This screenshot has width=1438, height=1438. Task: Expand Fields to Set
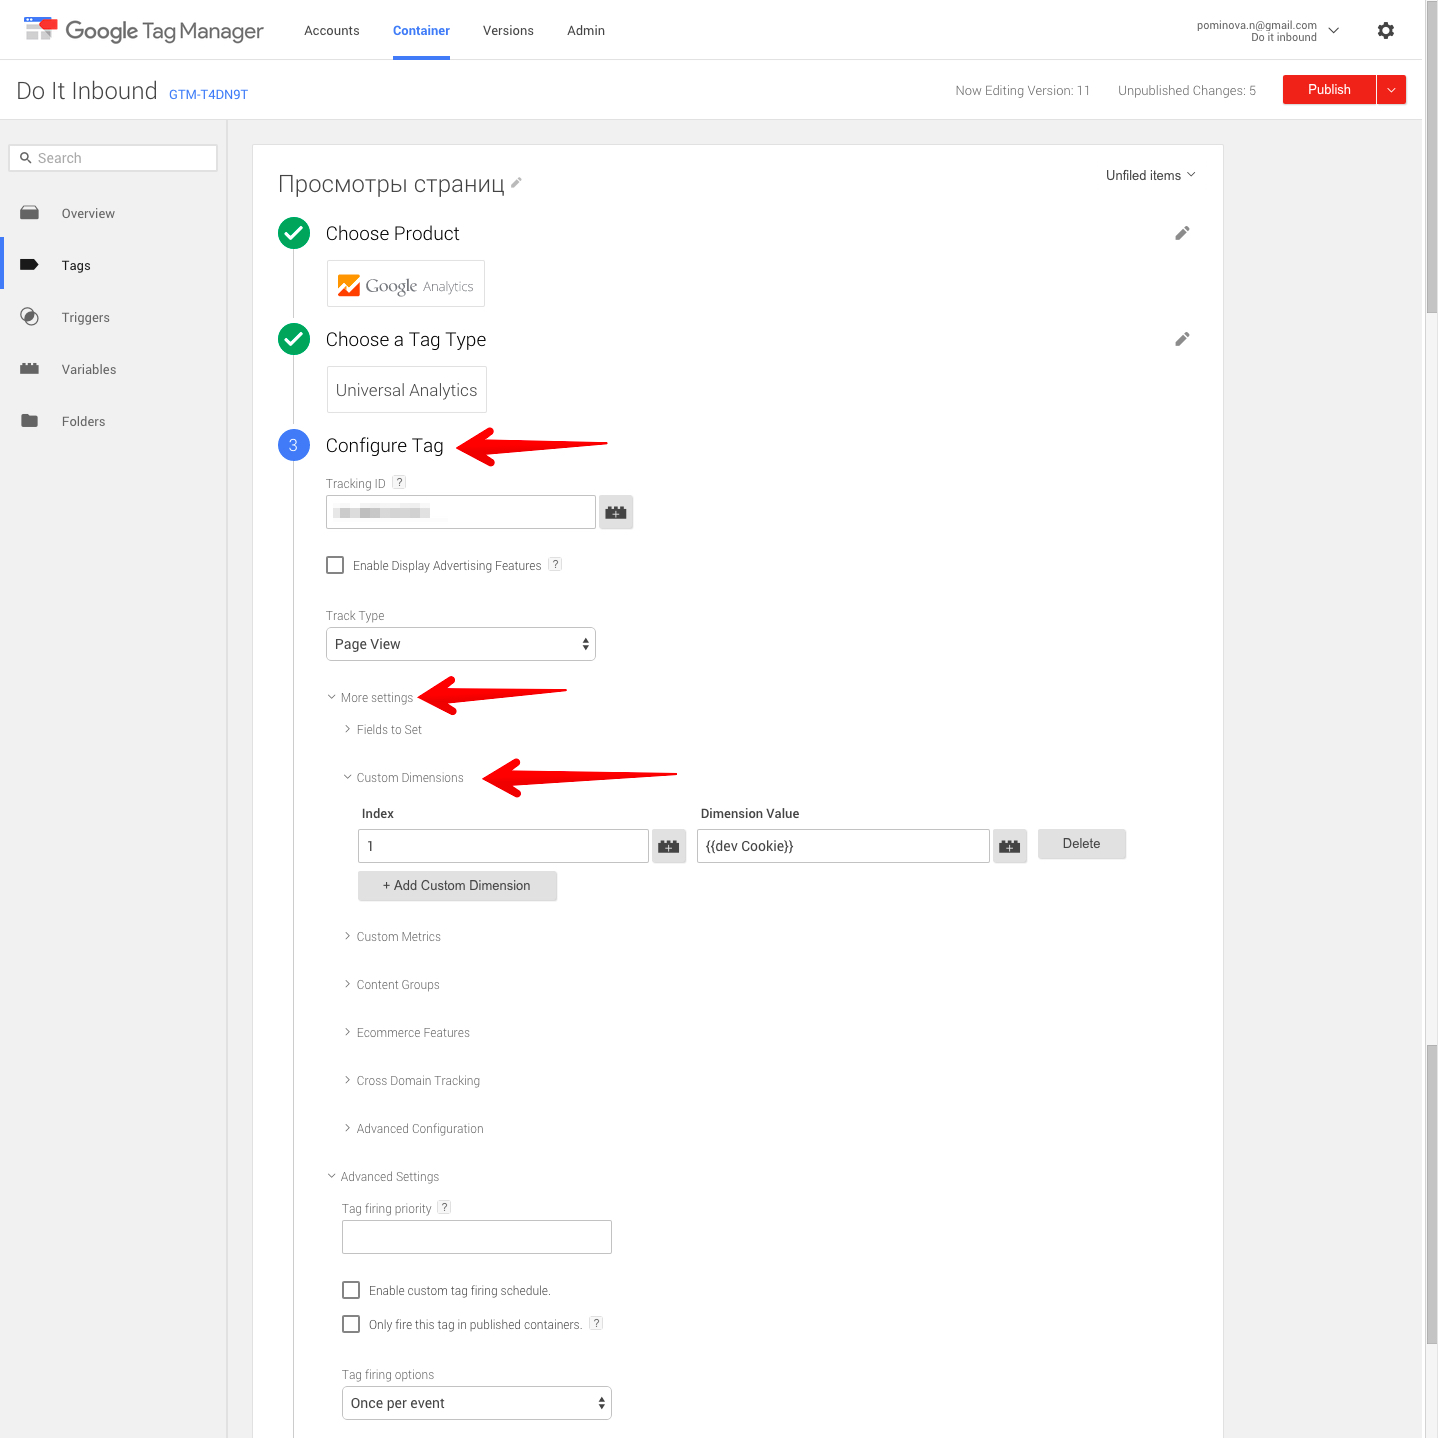[x=383, y=730]
